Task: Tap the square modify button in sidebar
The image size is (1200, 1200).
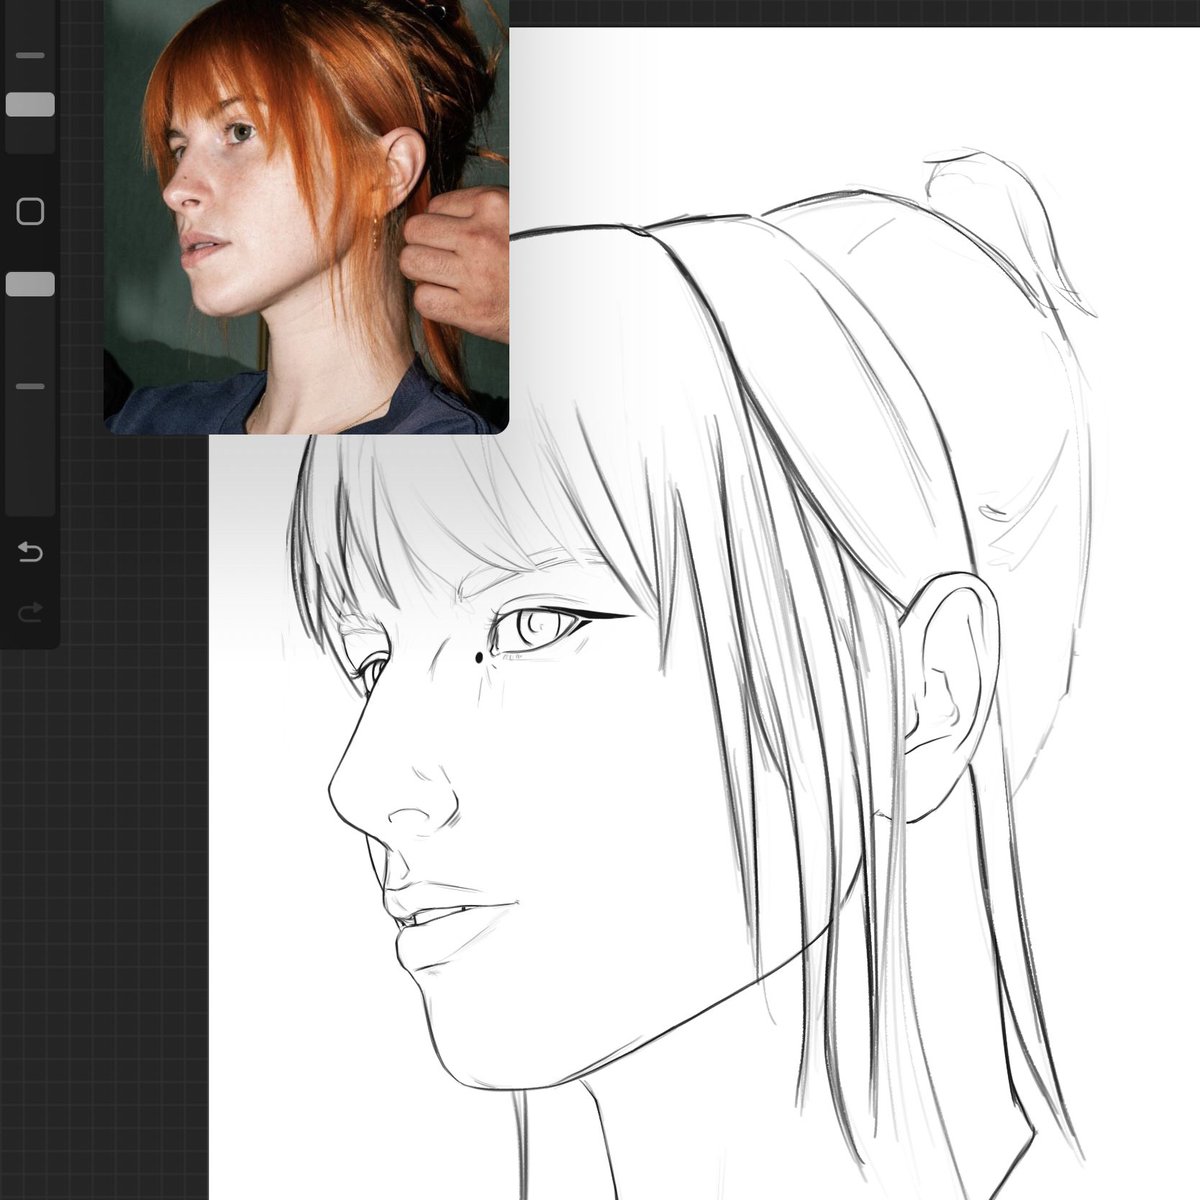Action: coord(30,211)
